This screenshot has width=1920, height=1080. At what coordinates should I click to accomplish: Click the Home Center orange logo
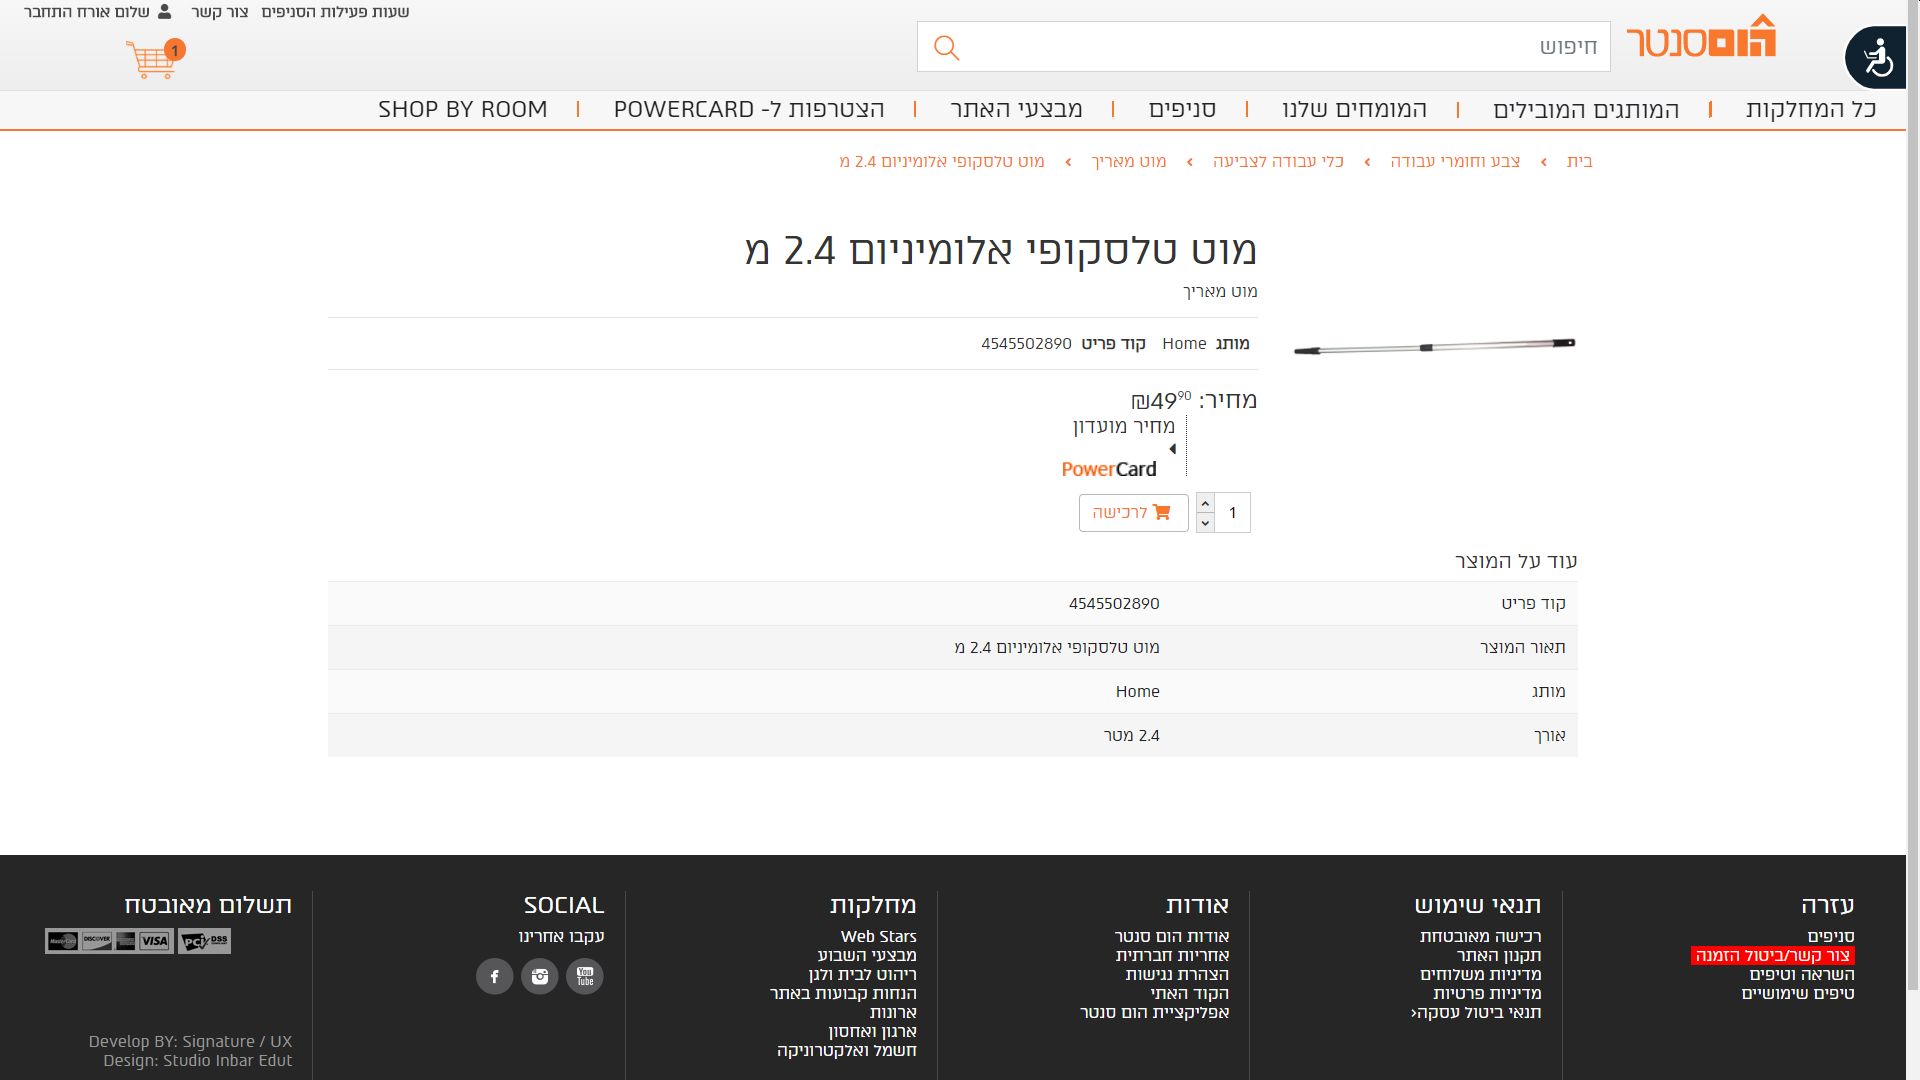[x=1701, y=38]
